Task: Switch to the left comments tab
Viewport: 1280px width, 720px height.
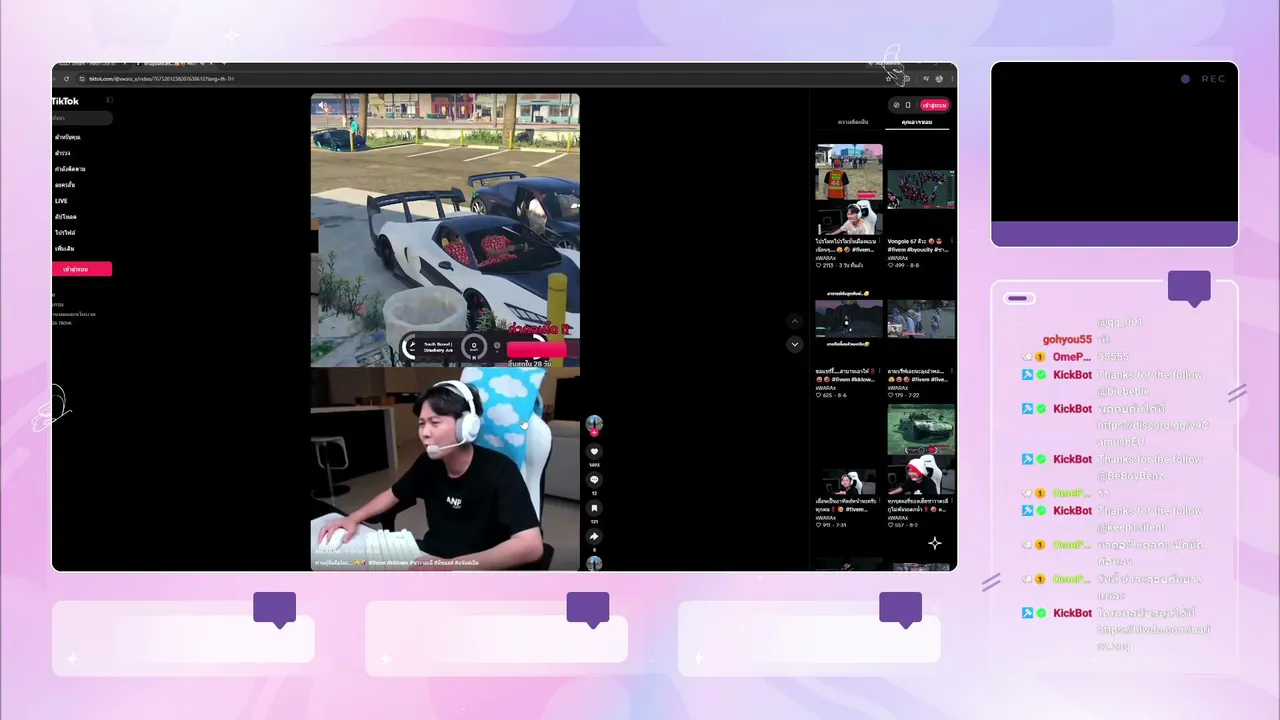Action: 853,122
